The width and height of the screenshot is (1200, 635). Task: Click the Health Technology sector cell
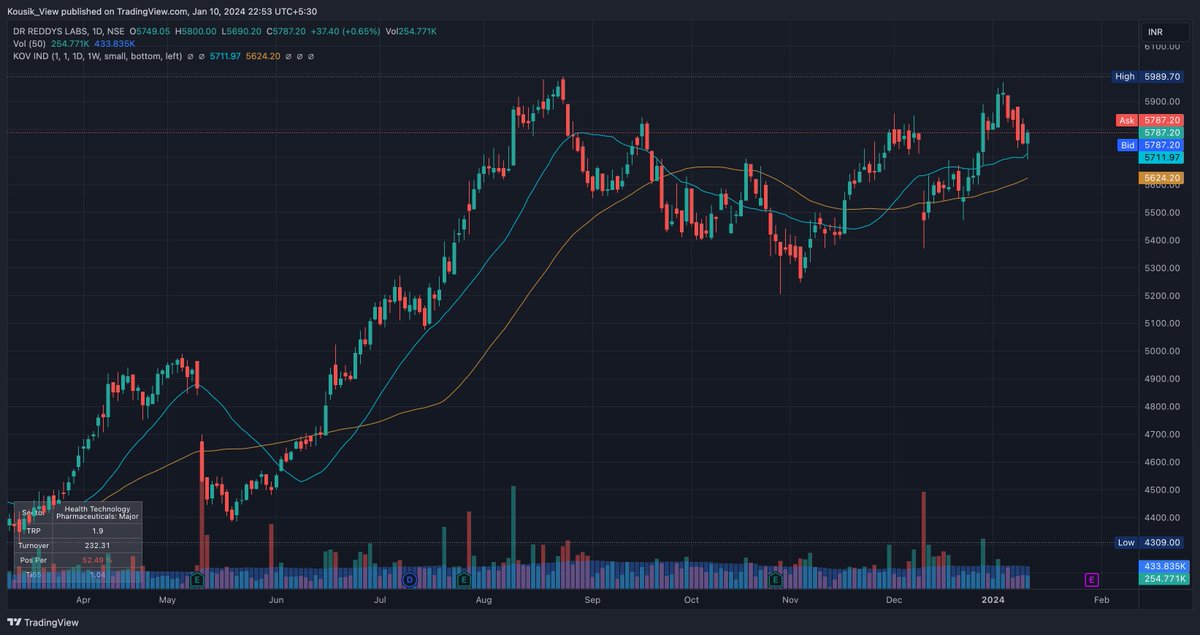pos(97,513)
